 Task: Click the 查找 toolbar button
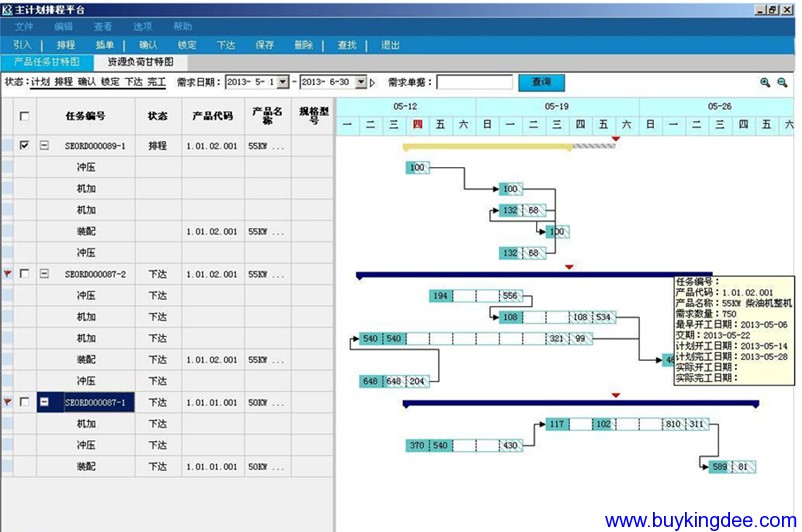[x=347, y=45]
